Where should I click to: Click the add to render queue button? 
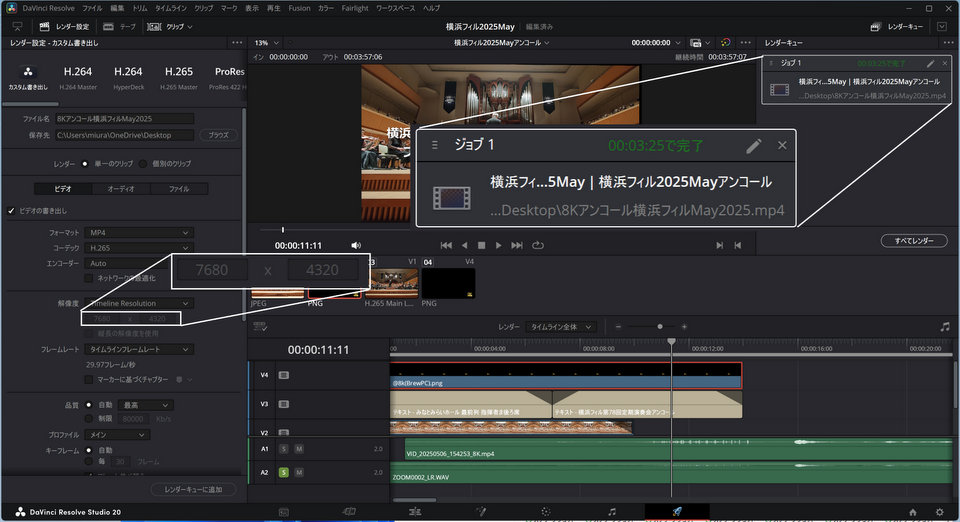coord(193,489)
